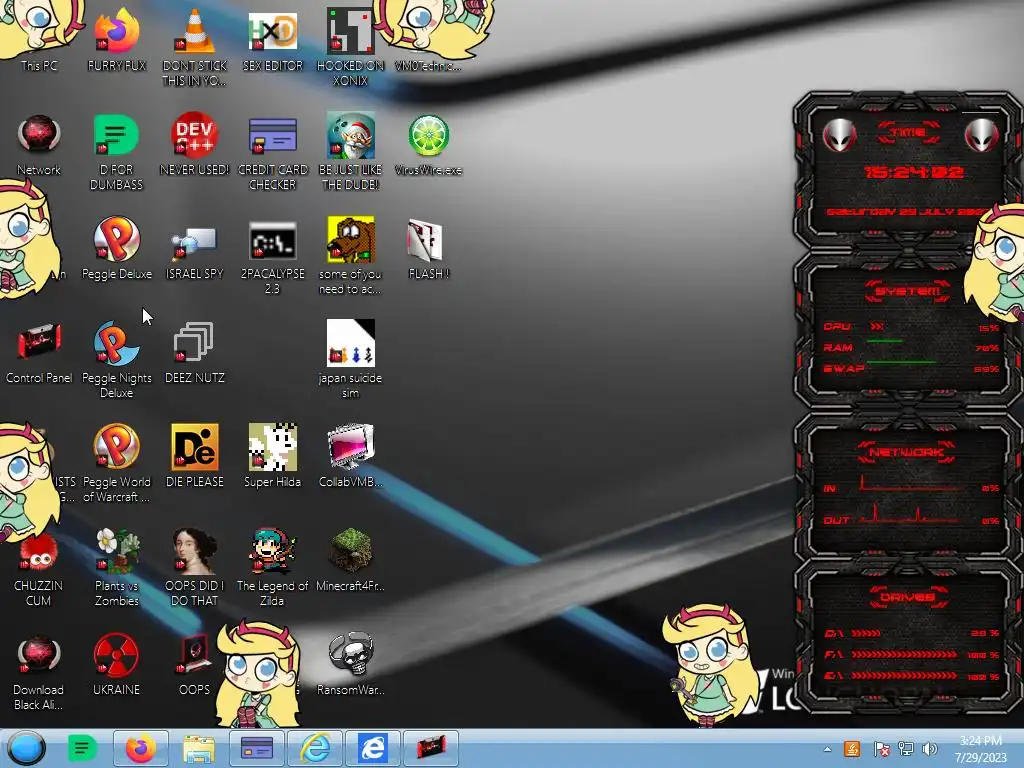Open Action Center flag tray icon
The width and height of the screenshot is (1024, 768).
coord(880,749)
